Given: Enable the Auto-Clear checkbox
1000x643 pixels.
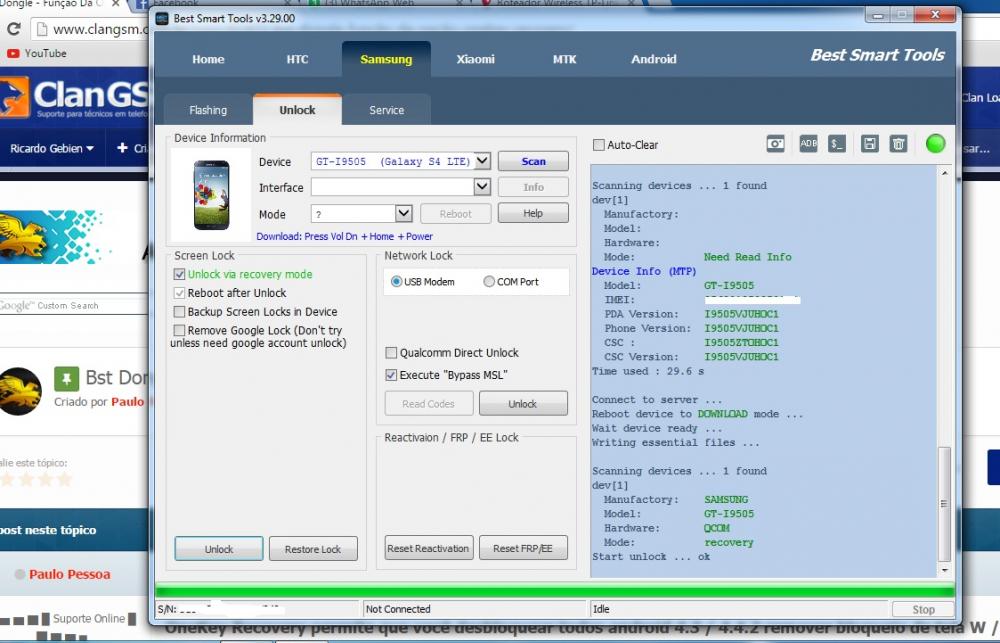Looking at the screenshot, I should (x=599, y=145).
